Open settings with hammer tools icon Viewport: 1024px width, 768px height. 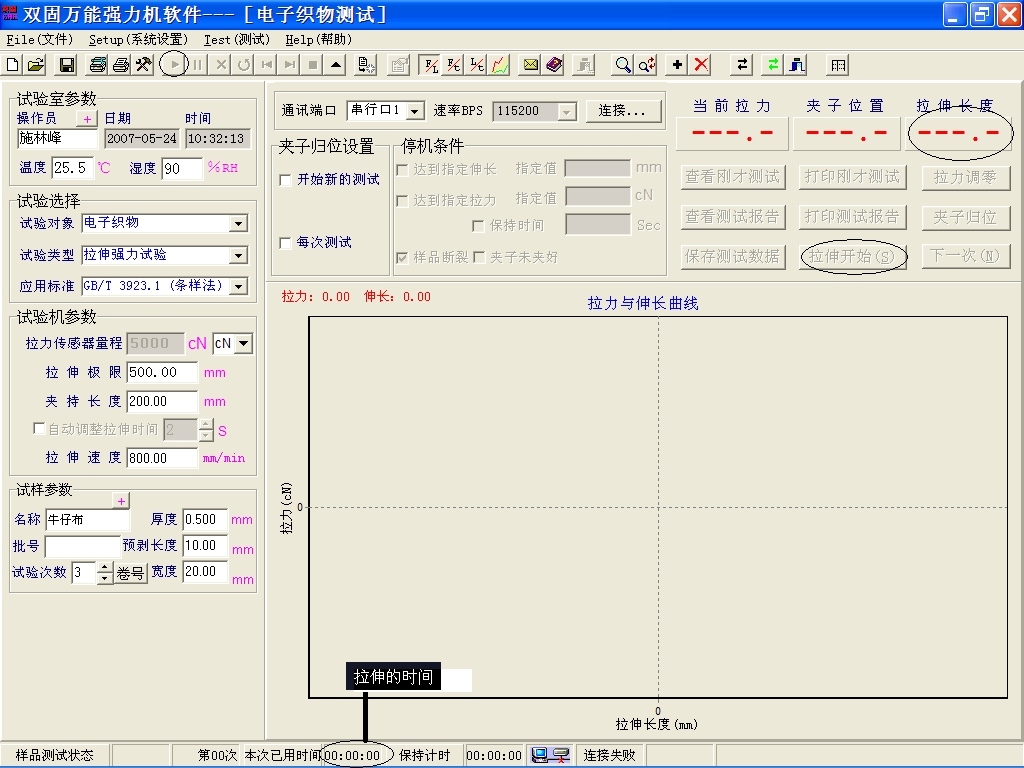pos(143,65)
